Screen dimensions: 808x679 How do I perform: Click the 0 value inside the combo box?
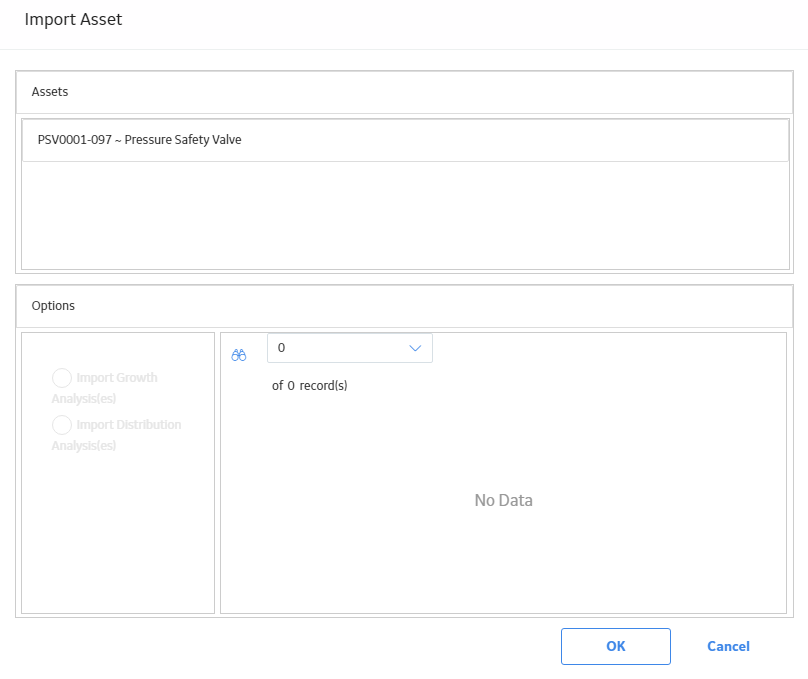(x=281, y=348)
